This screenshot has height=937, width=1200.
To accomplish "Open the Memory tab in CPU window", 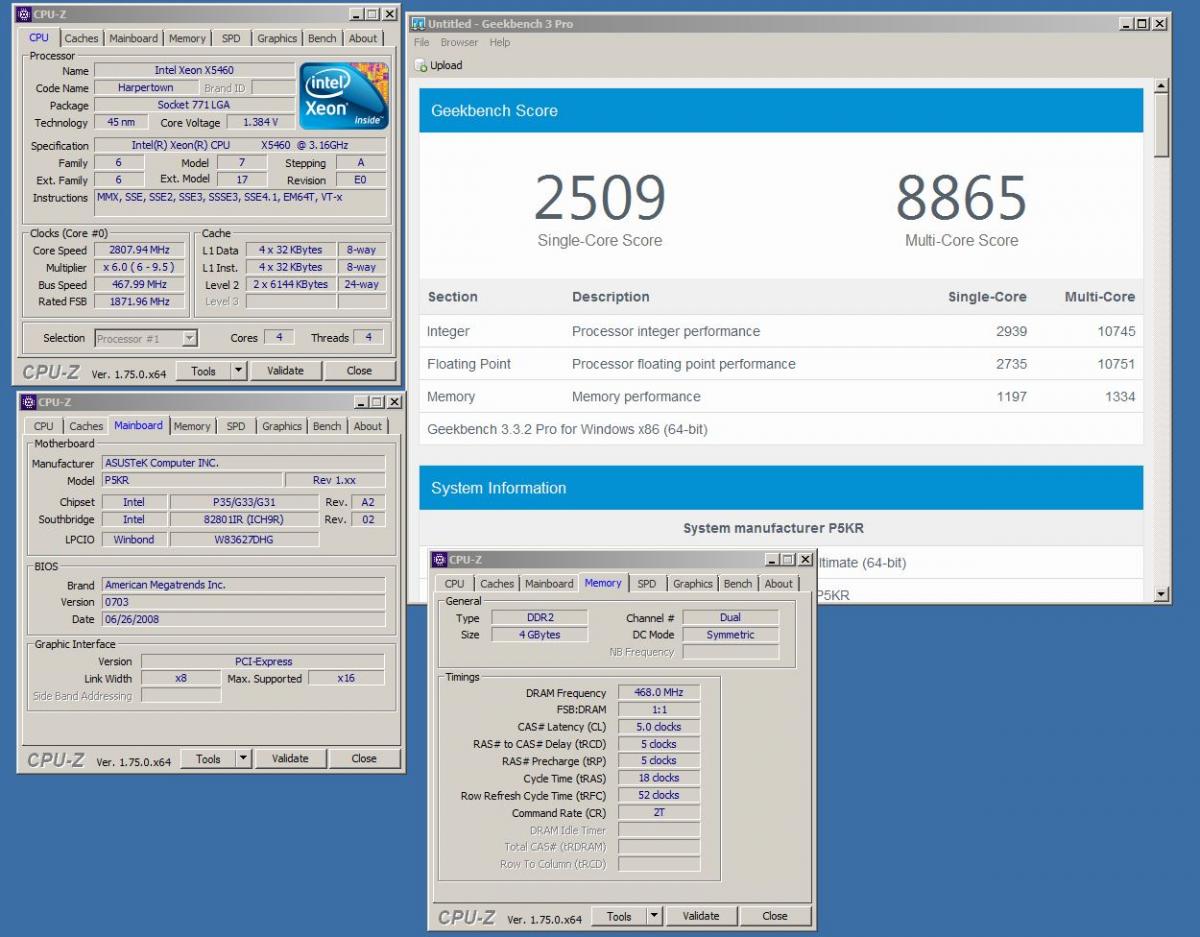I will 187,38.
